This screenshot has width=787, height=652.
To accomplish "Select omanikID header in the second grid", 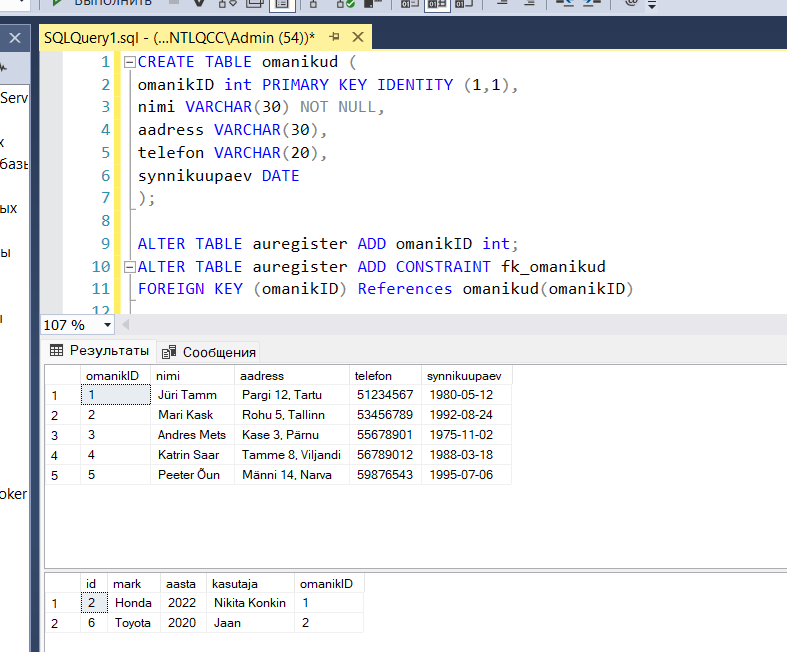I will coord(329,584).
